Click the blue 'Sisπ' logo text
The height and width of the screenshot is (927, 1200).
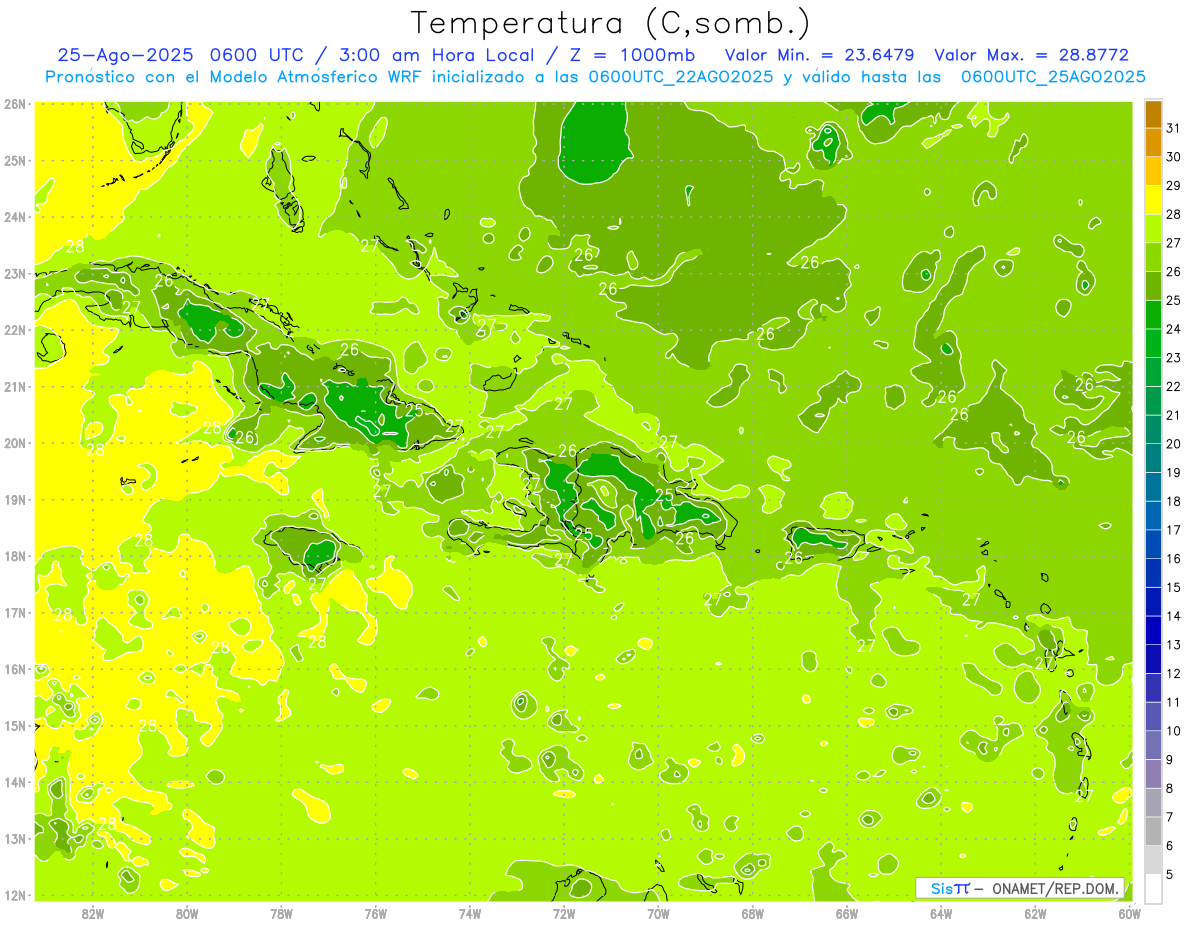tap(950, 888)
